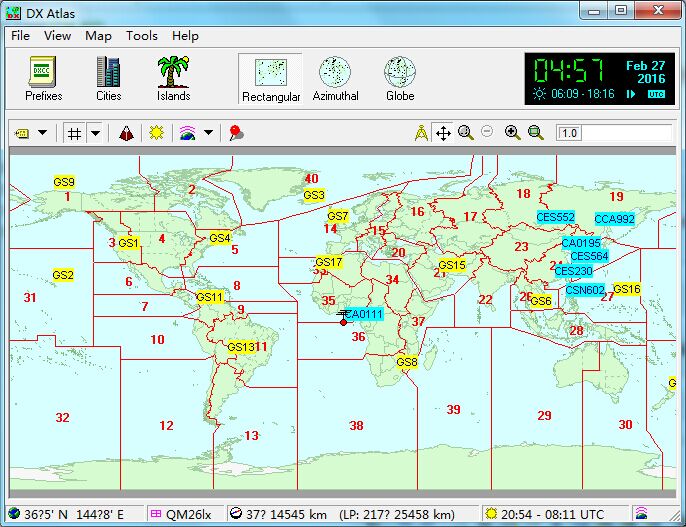Screen dimensions: 686x527
Task: Click the sunrise sunset times 06:09 - 18:16
Action: point(583,94)
